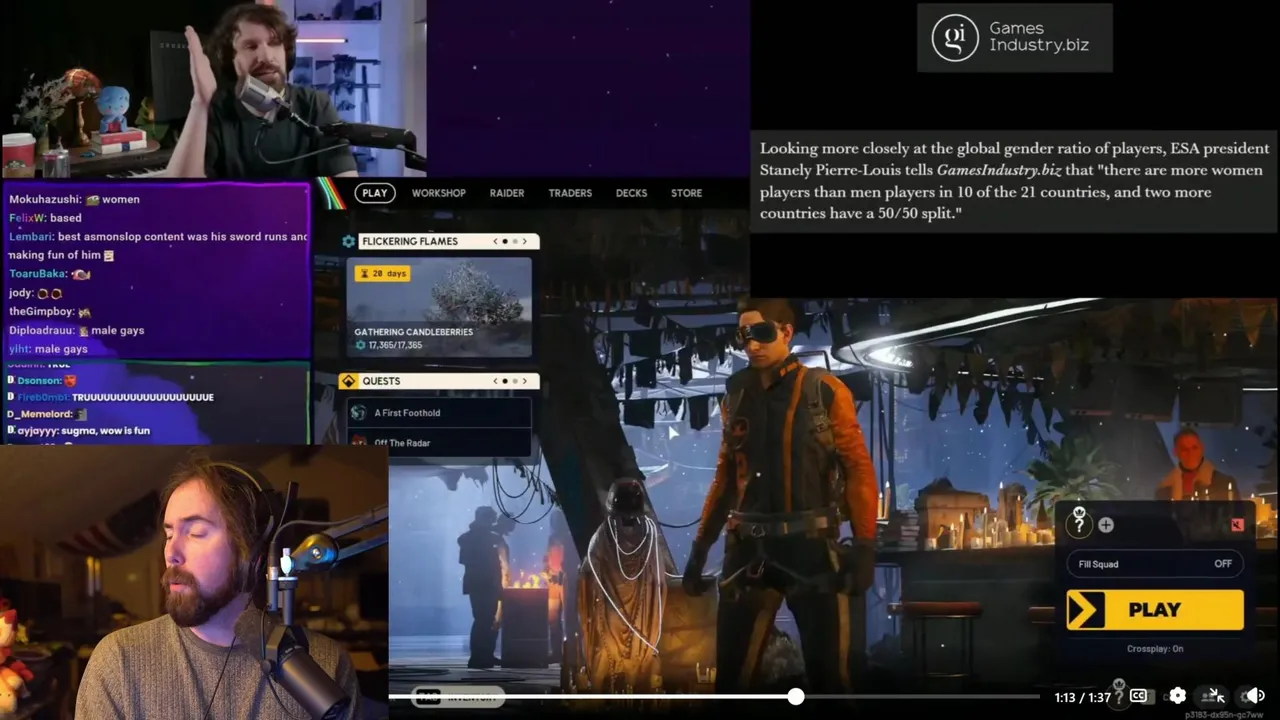
Task: Toggle the Fill Squad option
Action: click(x=1155, y=564)
